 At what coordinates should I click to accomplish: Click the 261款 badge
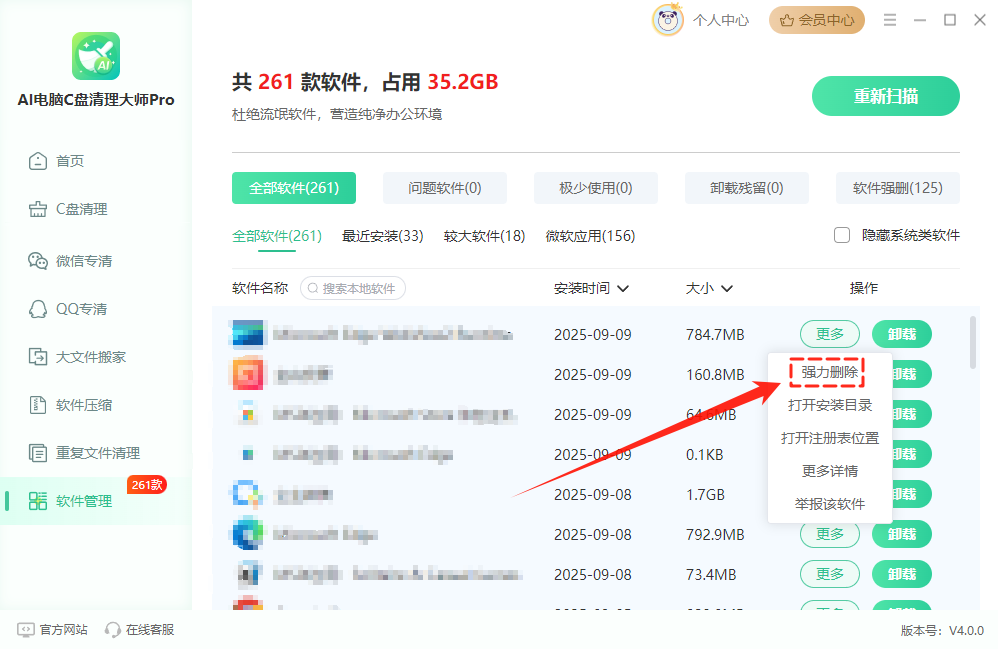(x=147, y=485)
